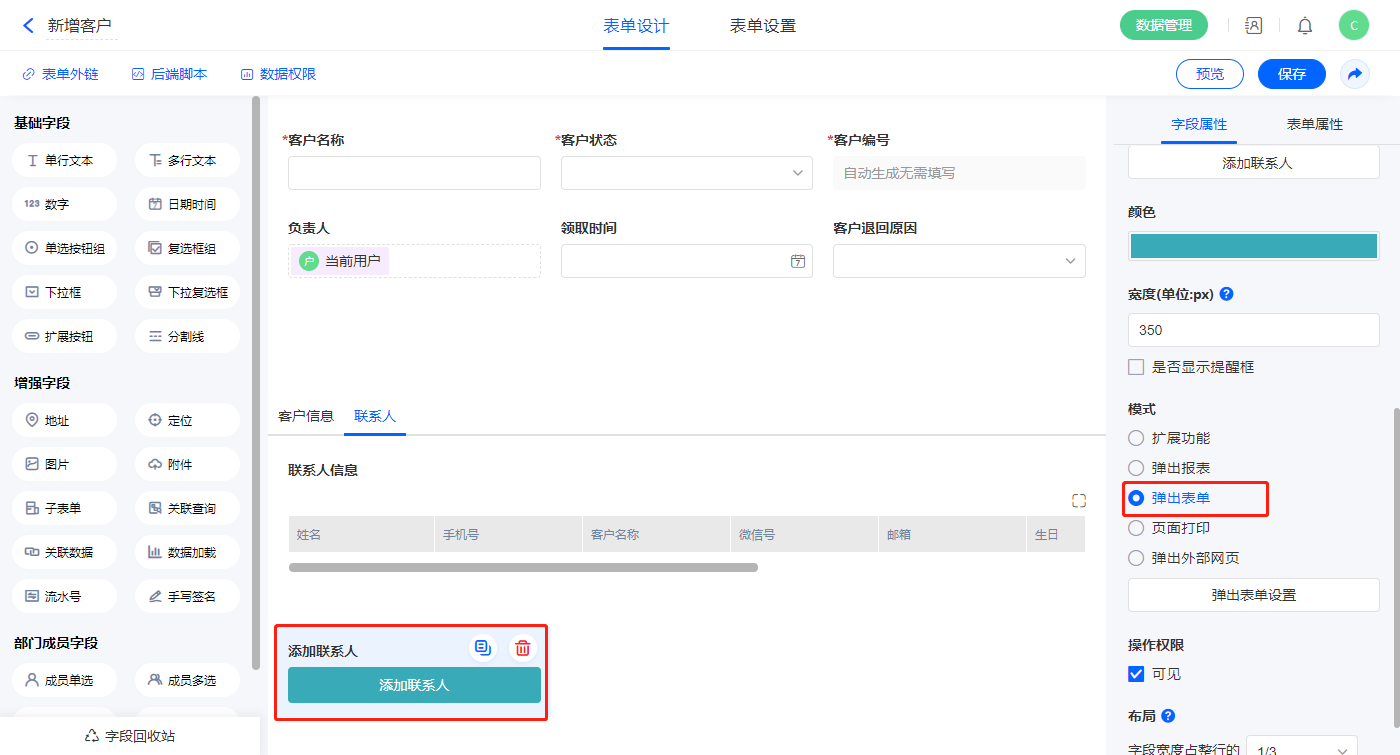Uncheck the 可见 permission checkbox
The width and height of the screenshot is (1400, 755).
pyautogui.click(x=1136, y=674)
